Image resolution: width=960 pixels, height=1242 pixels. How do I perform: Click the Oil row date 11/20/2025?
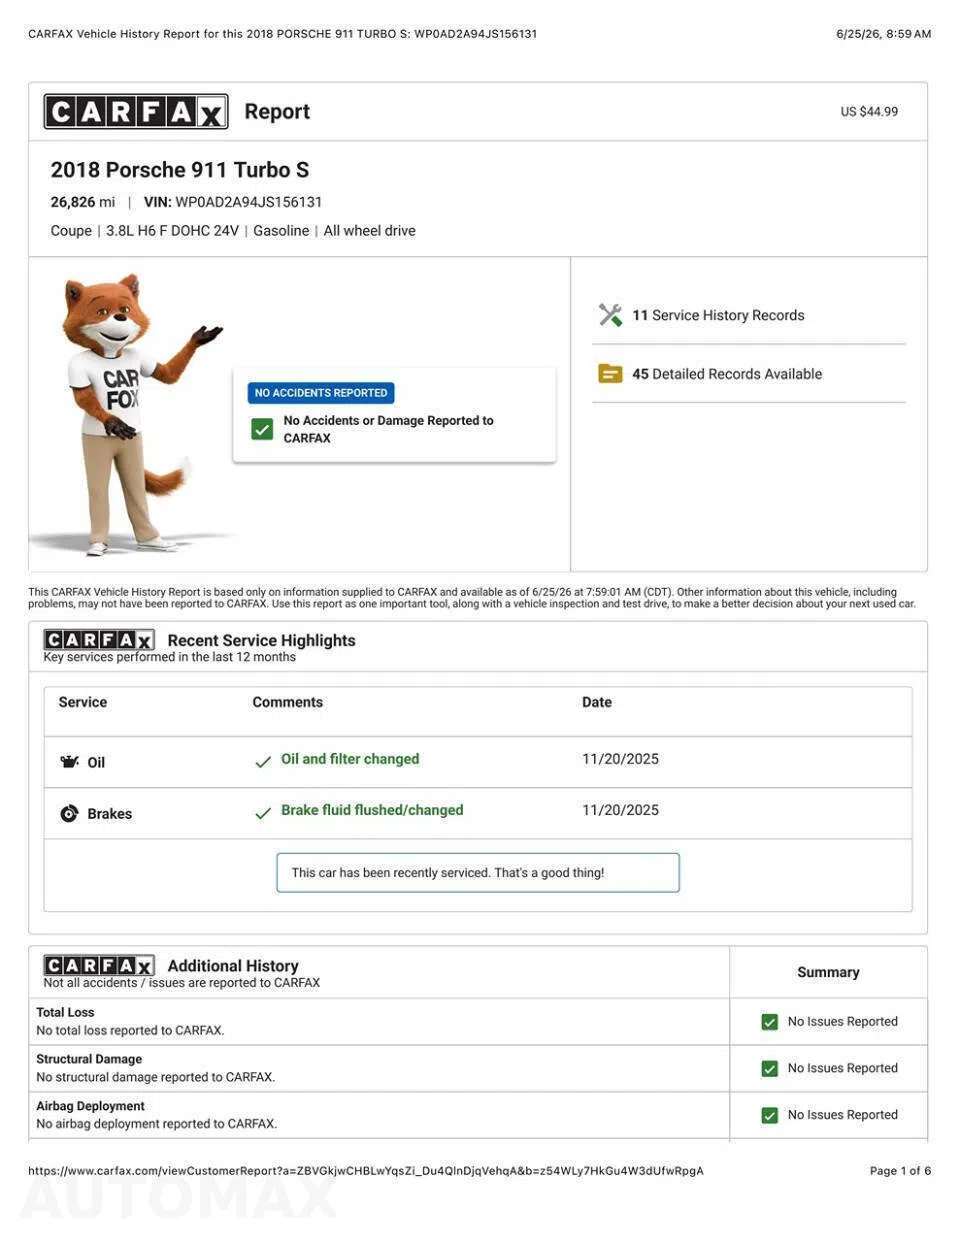(x=620, y=759)
